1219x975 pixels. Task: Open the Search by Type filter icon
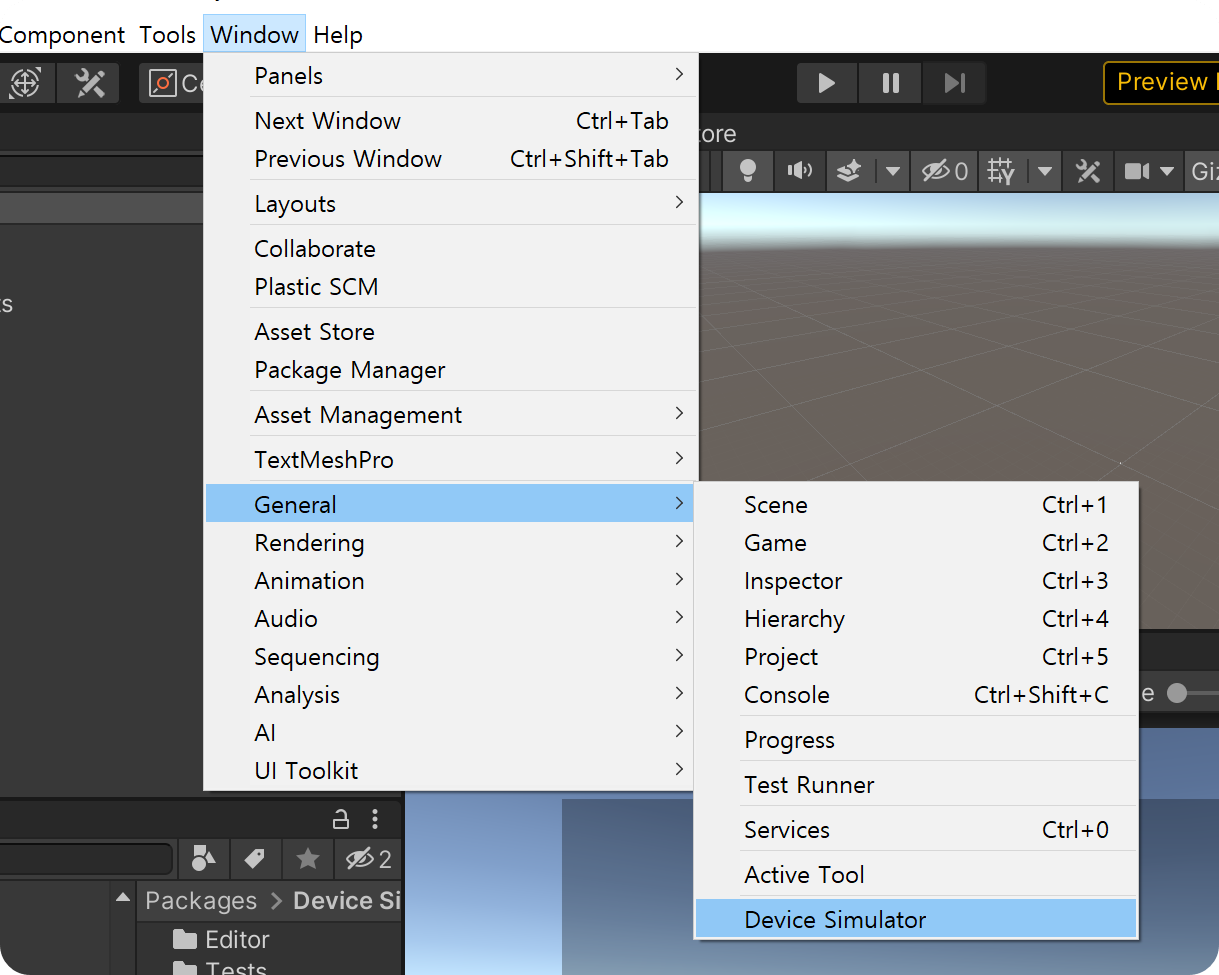coord(204,858)
